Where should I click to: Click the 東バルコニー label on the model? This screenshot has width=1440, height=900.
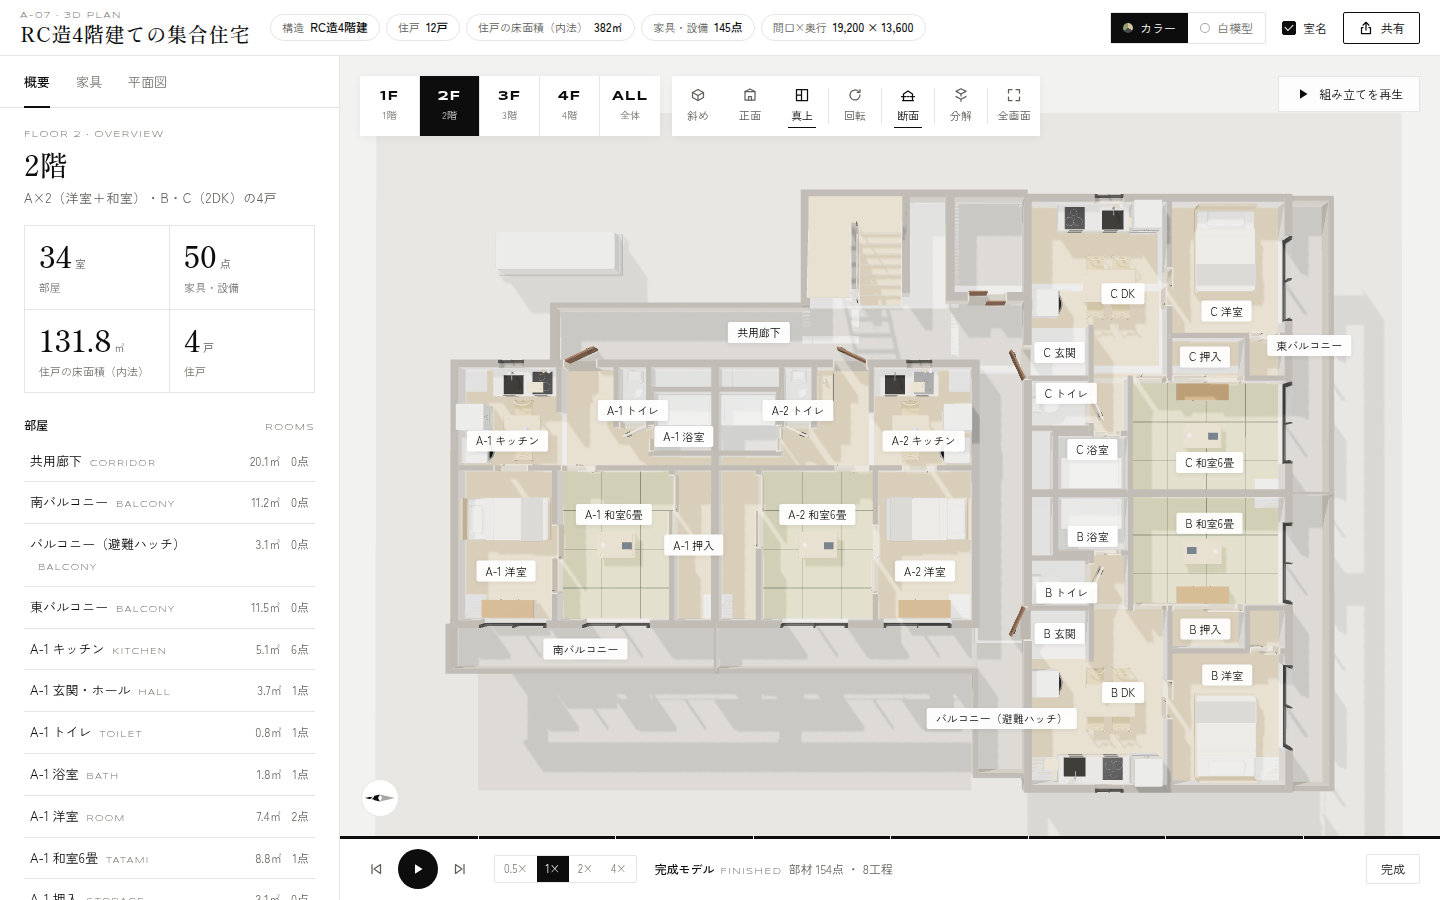click(1309, 346)
